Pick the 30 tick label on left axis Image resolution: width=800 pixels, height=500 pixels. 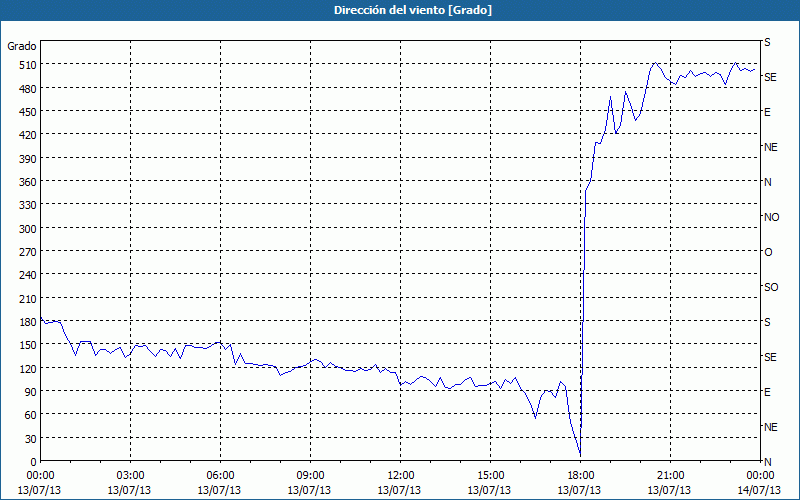click(x=31, y=439)
